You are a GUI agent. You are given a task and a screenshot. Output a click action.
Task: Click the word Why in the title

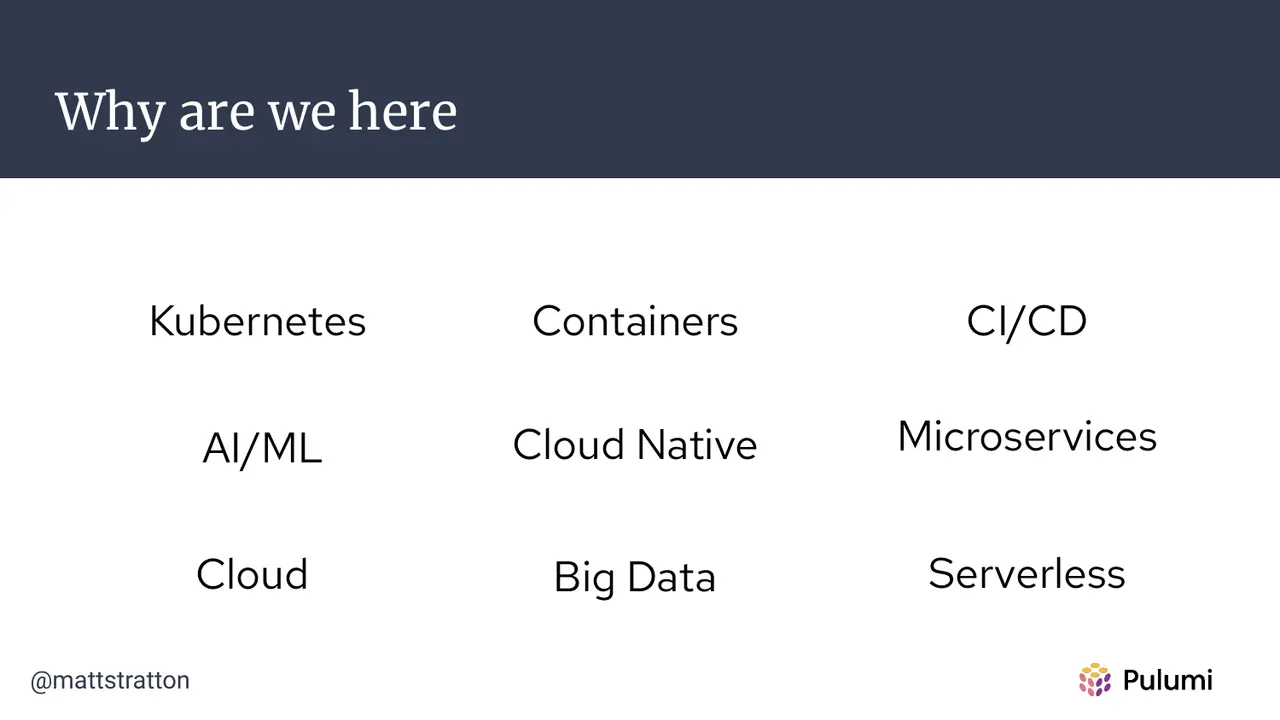[110, 113]
